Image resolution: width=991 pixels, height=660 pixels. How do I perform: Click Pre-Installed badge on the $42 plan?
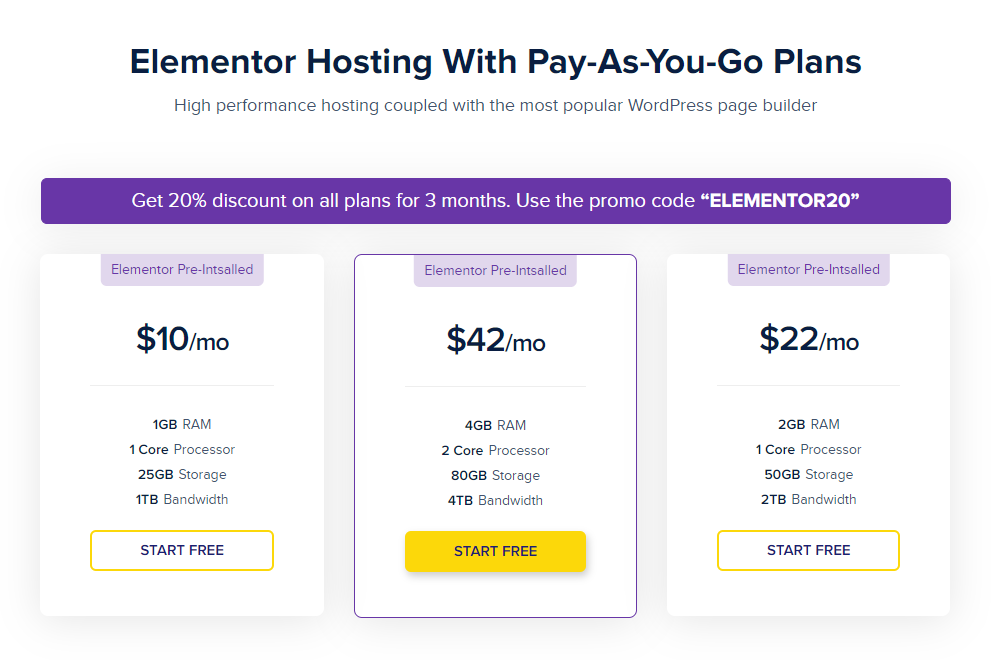coord(495,270)
